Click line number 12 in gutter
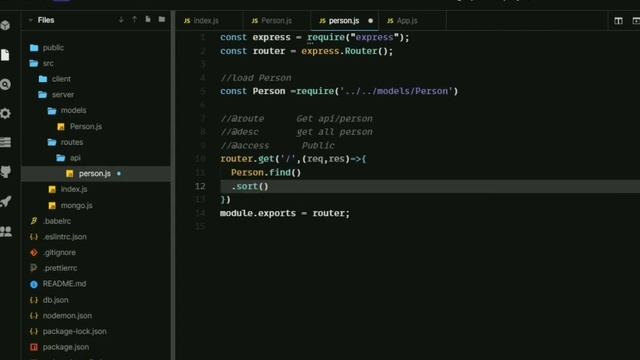The height and width of the screenshot is (360, 640). (x=200, y=187)
